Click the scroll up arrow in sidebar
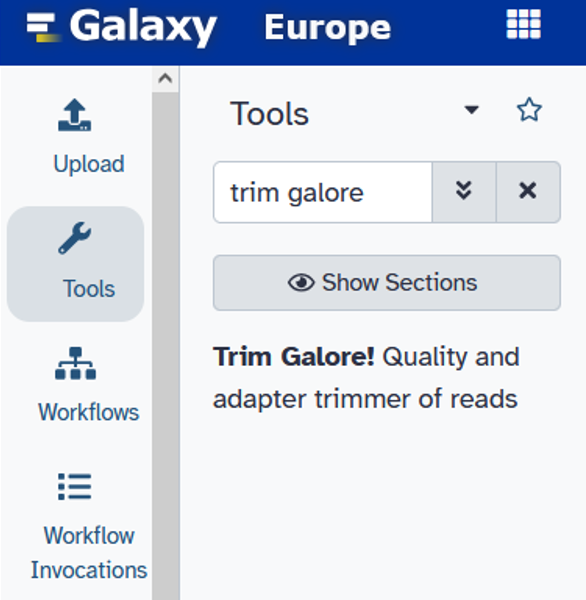The width and height of the screenshot is (586, 600). pyautogui.click(x=165, y=79)
